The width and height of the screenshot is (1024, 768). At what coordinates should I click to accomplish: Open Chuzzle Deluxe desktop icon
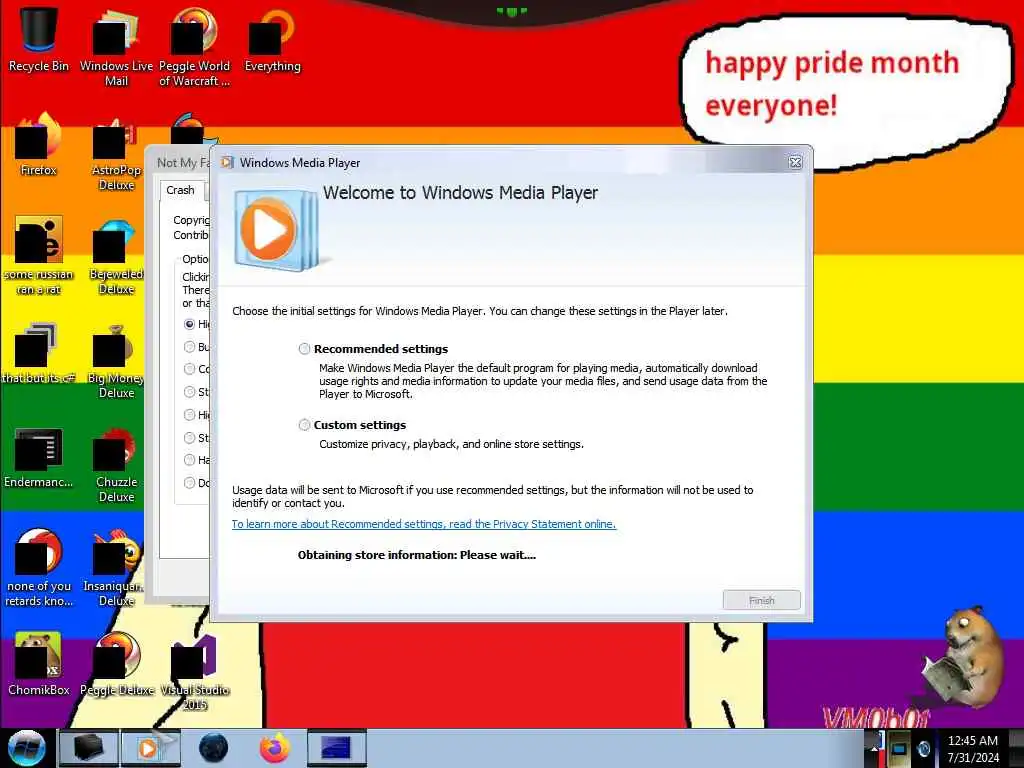coord(116,464)
